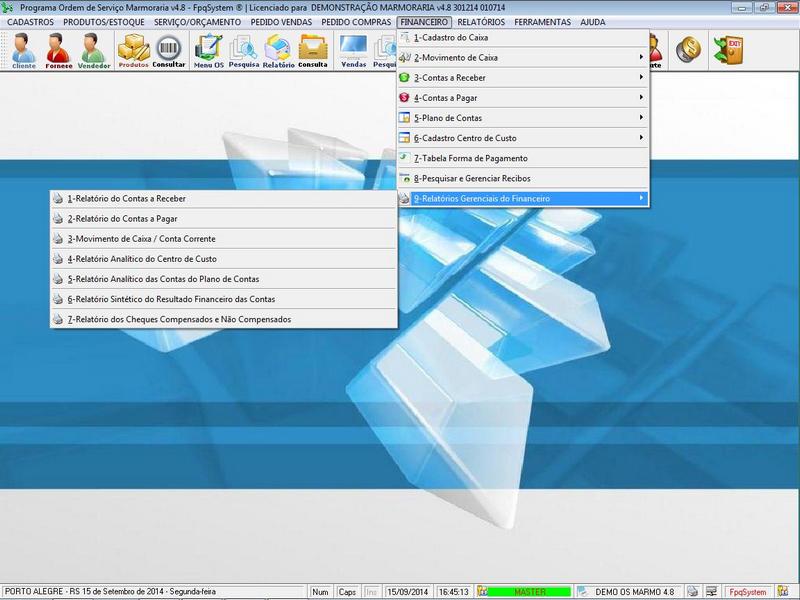Open the CADASTROS menu
The width and height of the screenshot is (800, 600).
pos(30,22)
